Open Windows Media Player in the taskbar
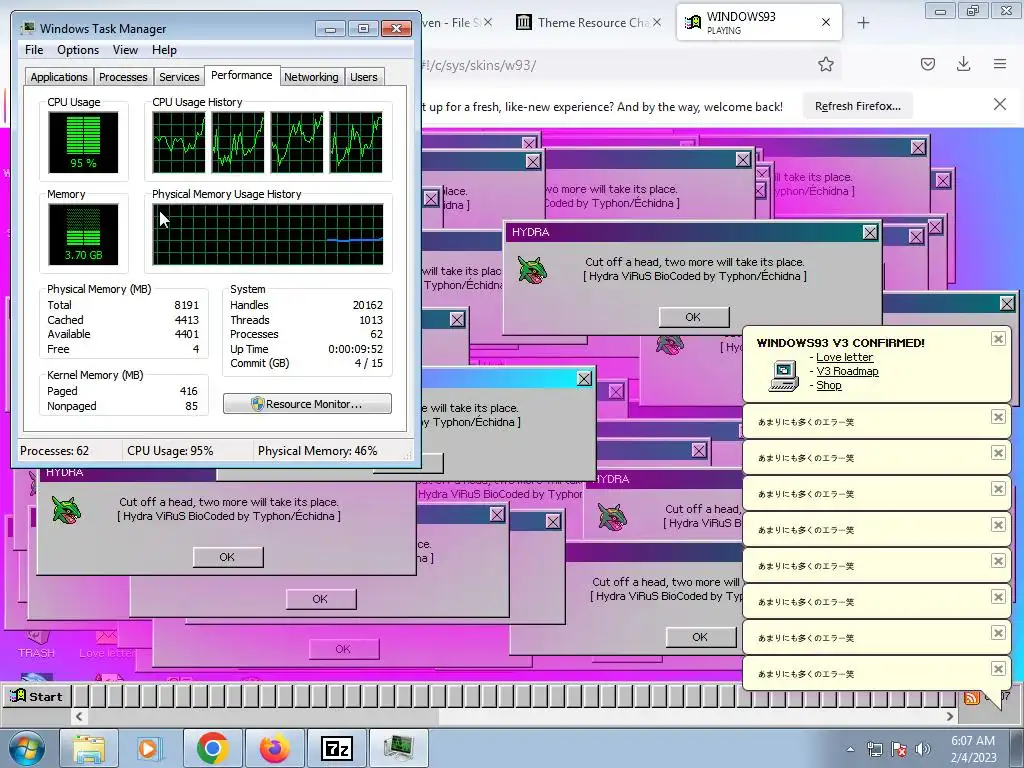 point(148,748)
